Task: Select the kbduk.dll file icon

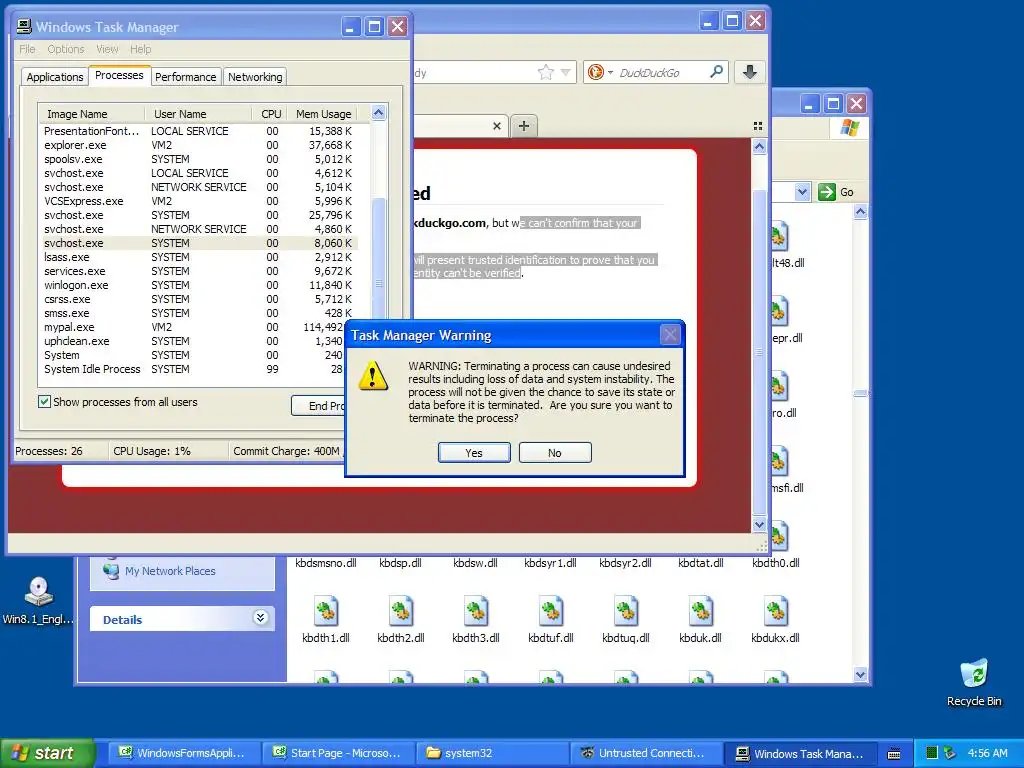Action: pos(701,611)
